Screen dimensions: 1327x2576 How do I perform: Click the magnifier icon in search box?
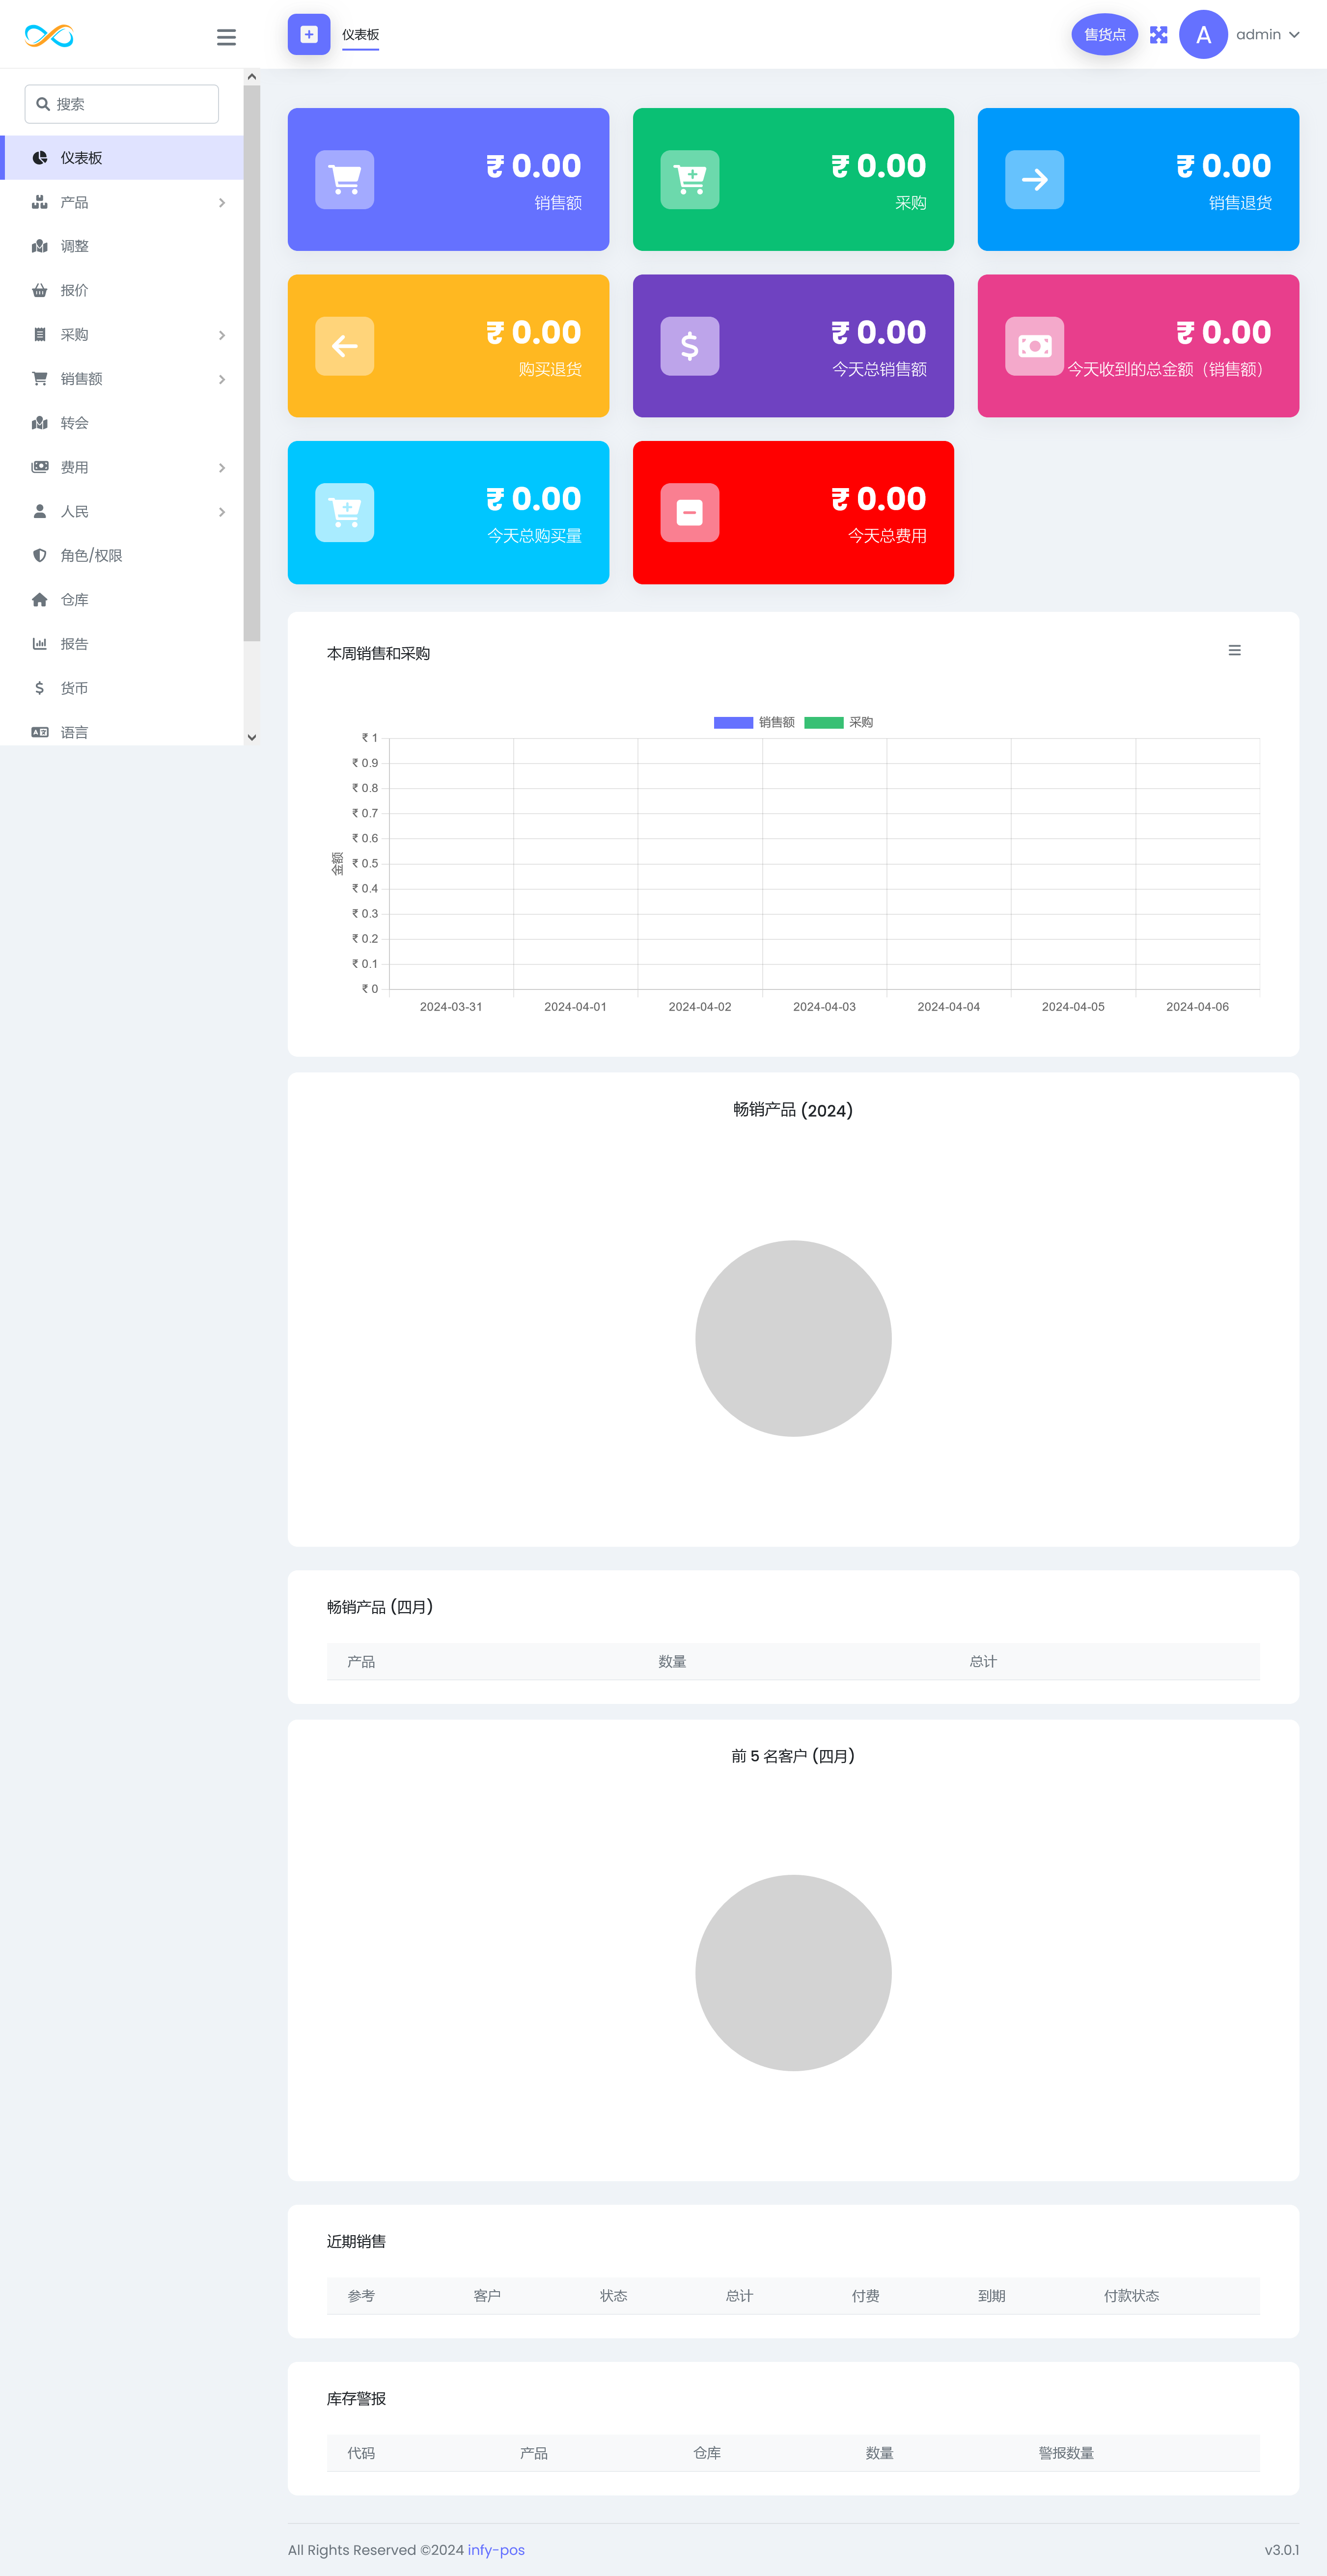(x=43, y=104)
